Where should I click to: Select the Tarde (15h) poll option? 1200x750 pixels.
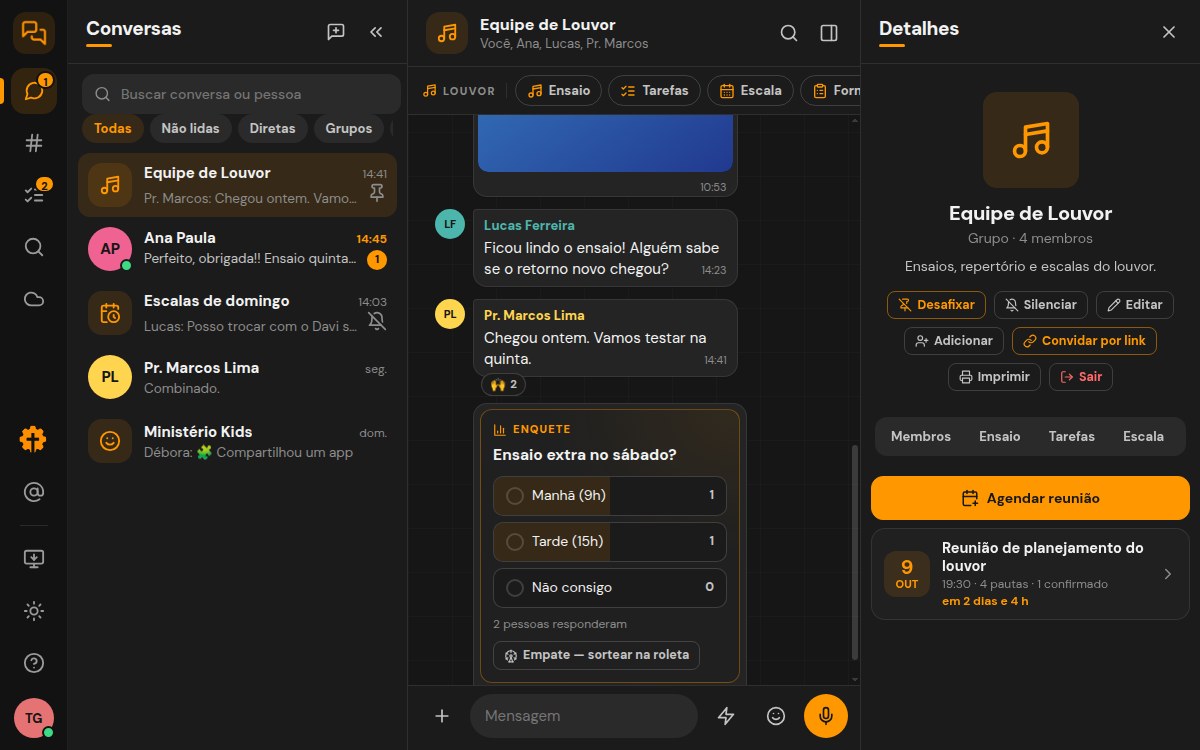click(x=610, y=541)
